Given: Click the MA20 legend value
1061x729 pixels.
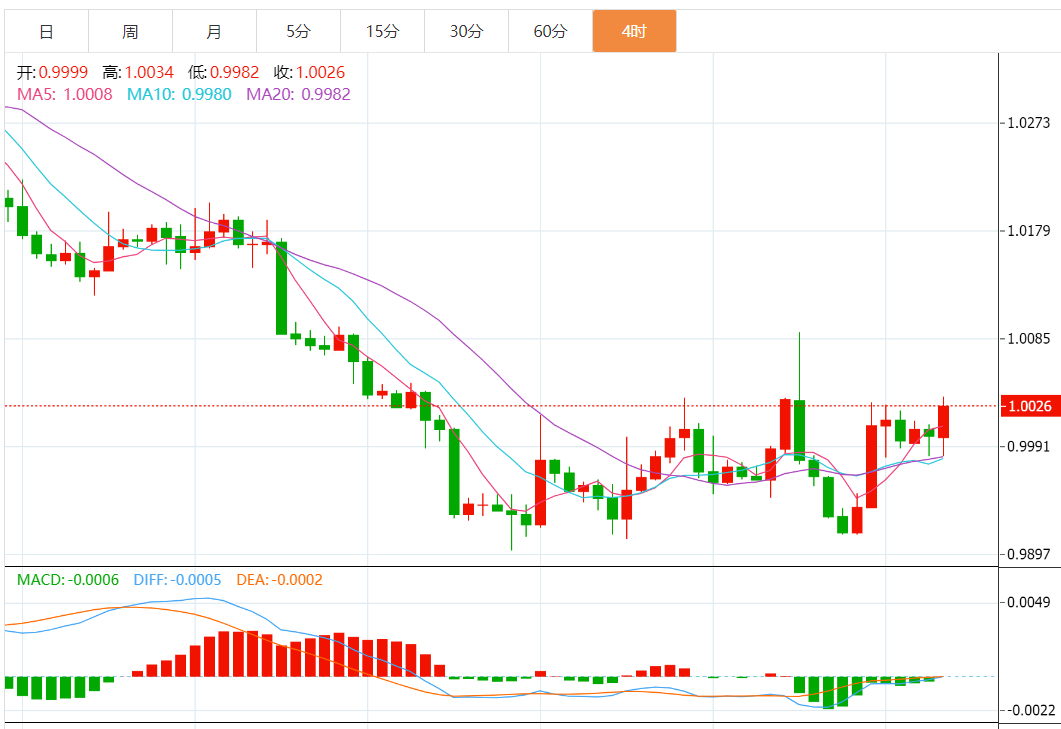Looking at the screenshot, I should pyautogui.click(x=298, y=94).
